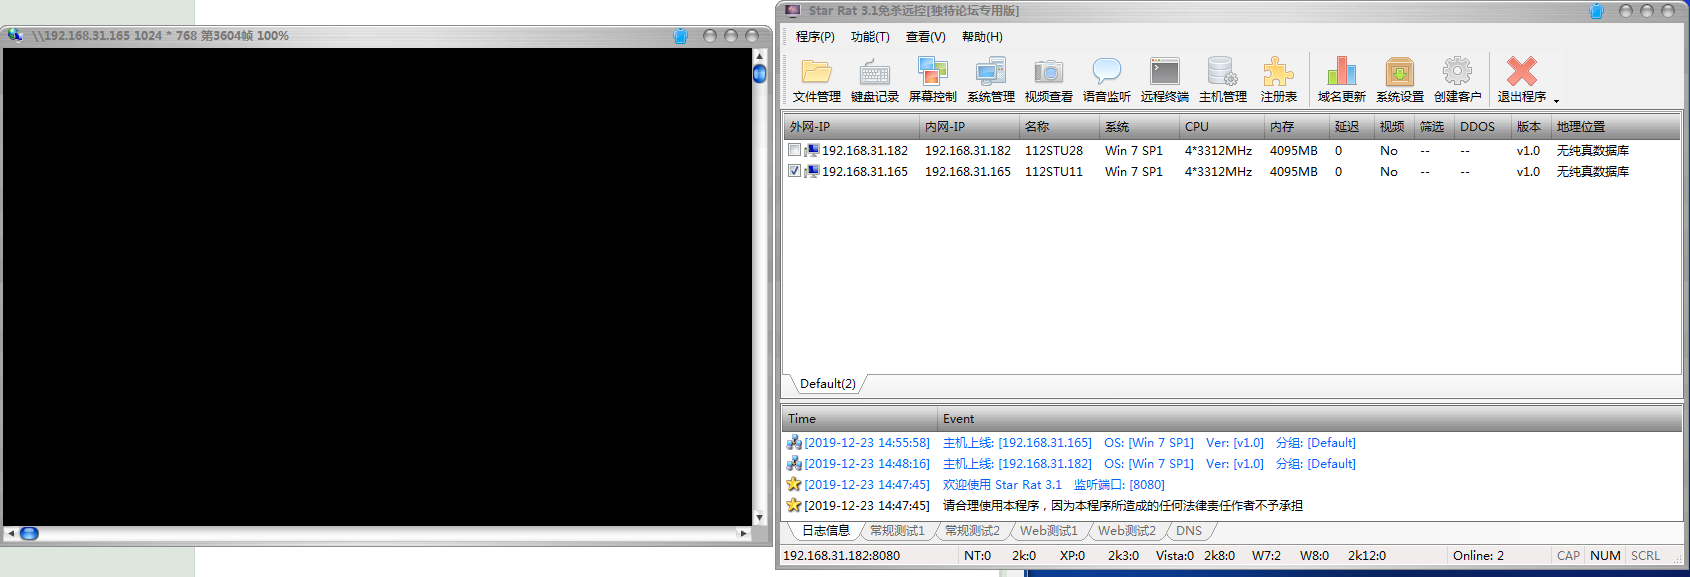Click the Online: 2 status bar entry
This screenshot has width=1690, height=577.
(1478, 556)
